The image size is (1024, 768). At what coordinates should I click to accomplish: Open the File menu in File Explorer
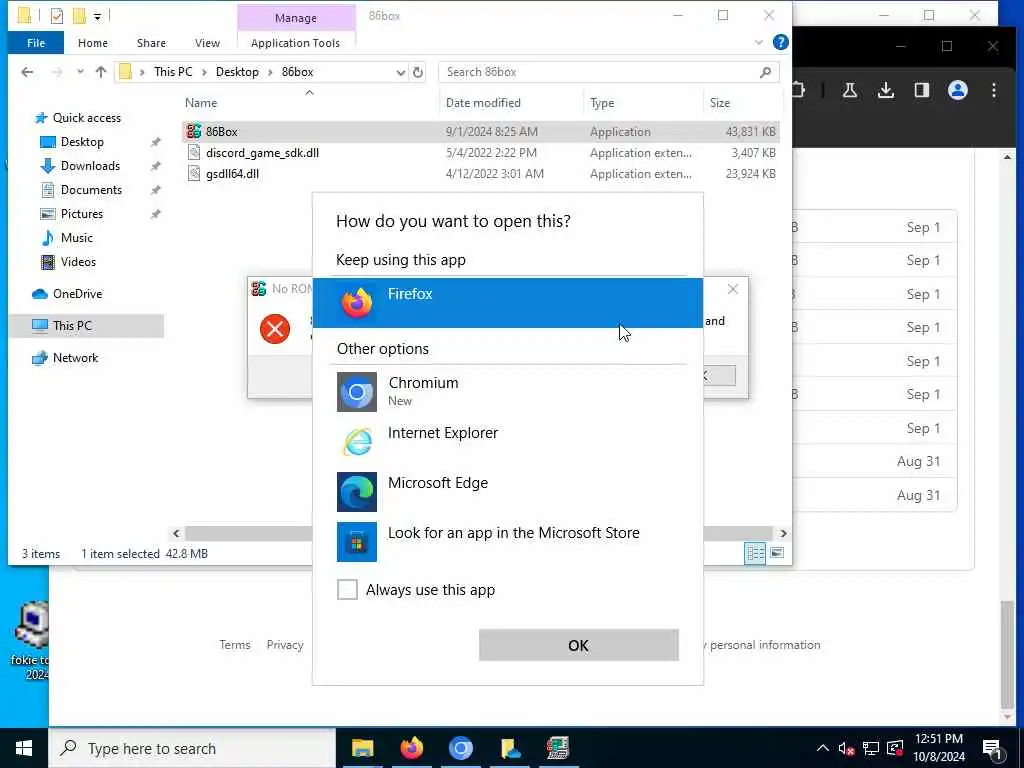36,43
